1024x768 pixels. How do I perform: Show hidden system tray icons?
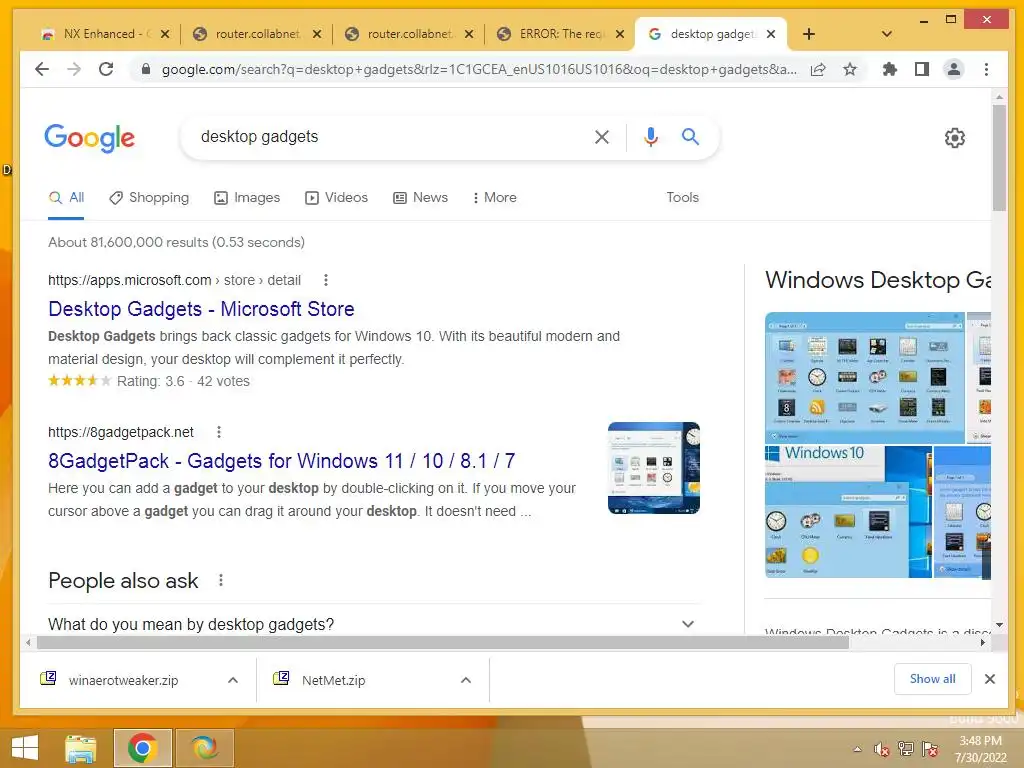(857, 749)
